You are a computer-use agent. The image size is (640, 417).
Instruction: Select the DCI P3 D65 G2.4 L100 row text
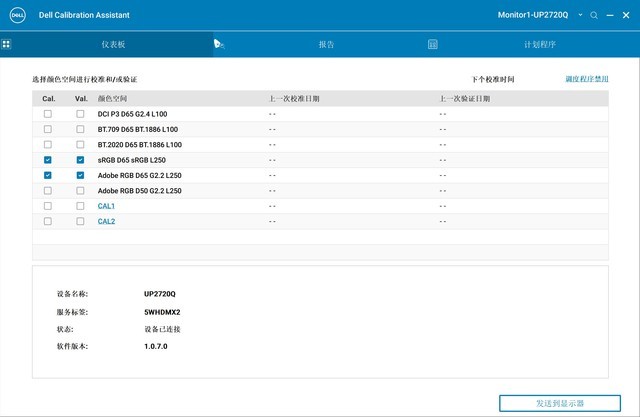pyautogui.click(x=132, y=114)
